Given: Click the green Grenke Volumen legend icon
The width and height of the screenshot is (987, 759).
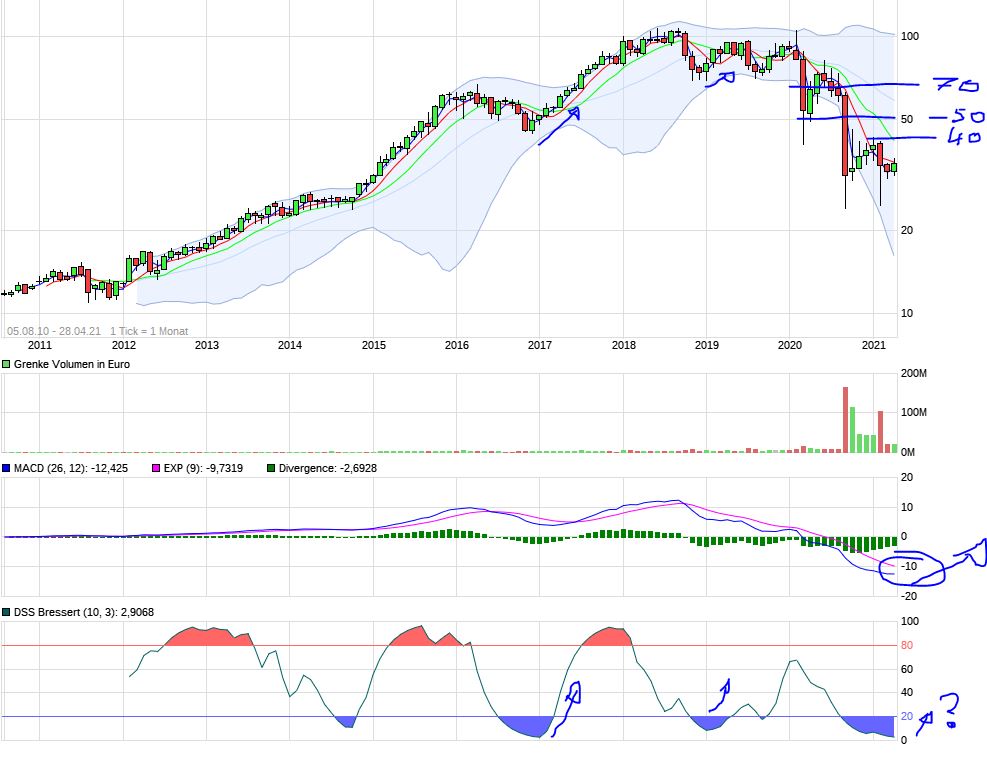Looking at the screenshot, I should pyautogui.click(x=8, y=364).
